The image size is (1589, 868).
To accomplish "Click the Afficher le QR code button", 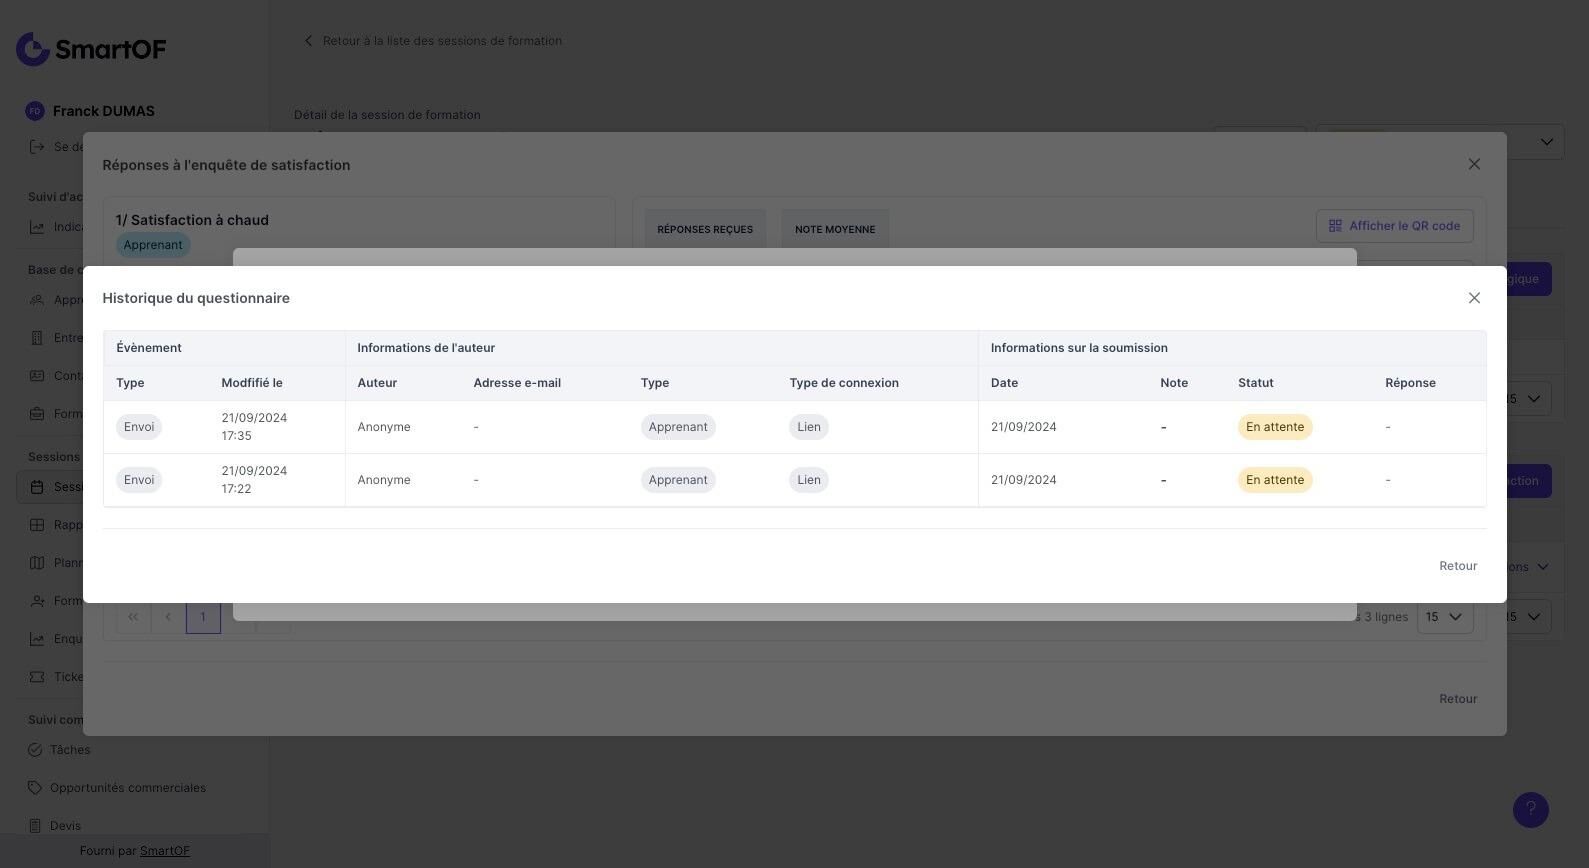I will [x=1395, y=226].
